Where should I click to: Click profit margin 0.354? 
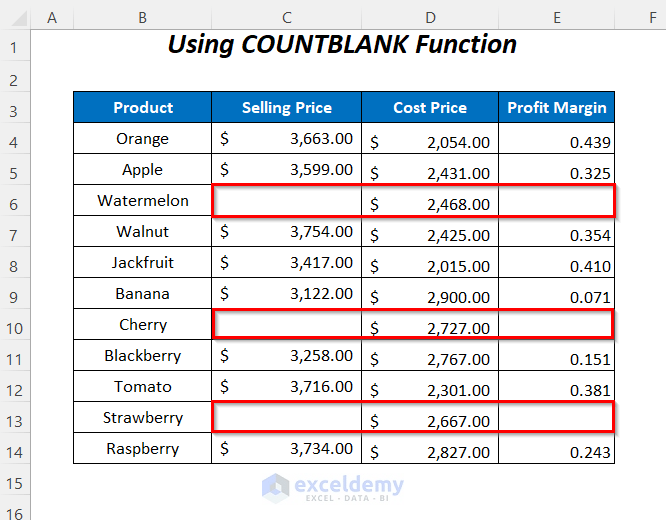(x=556, y=232)
